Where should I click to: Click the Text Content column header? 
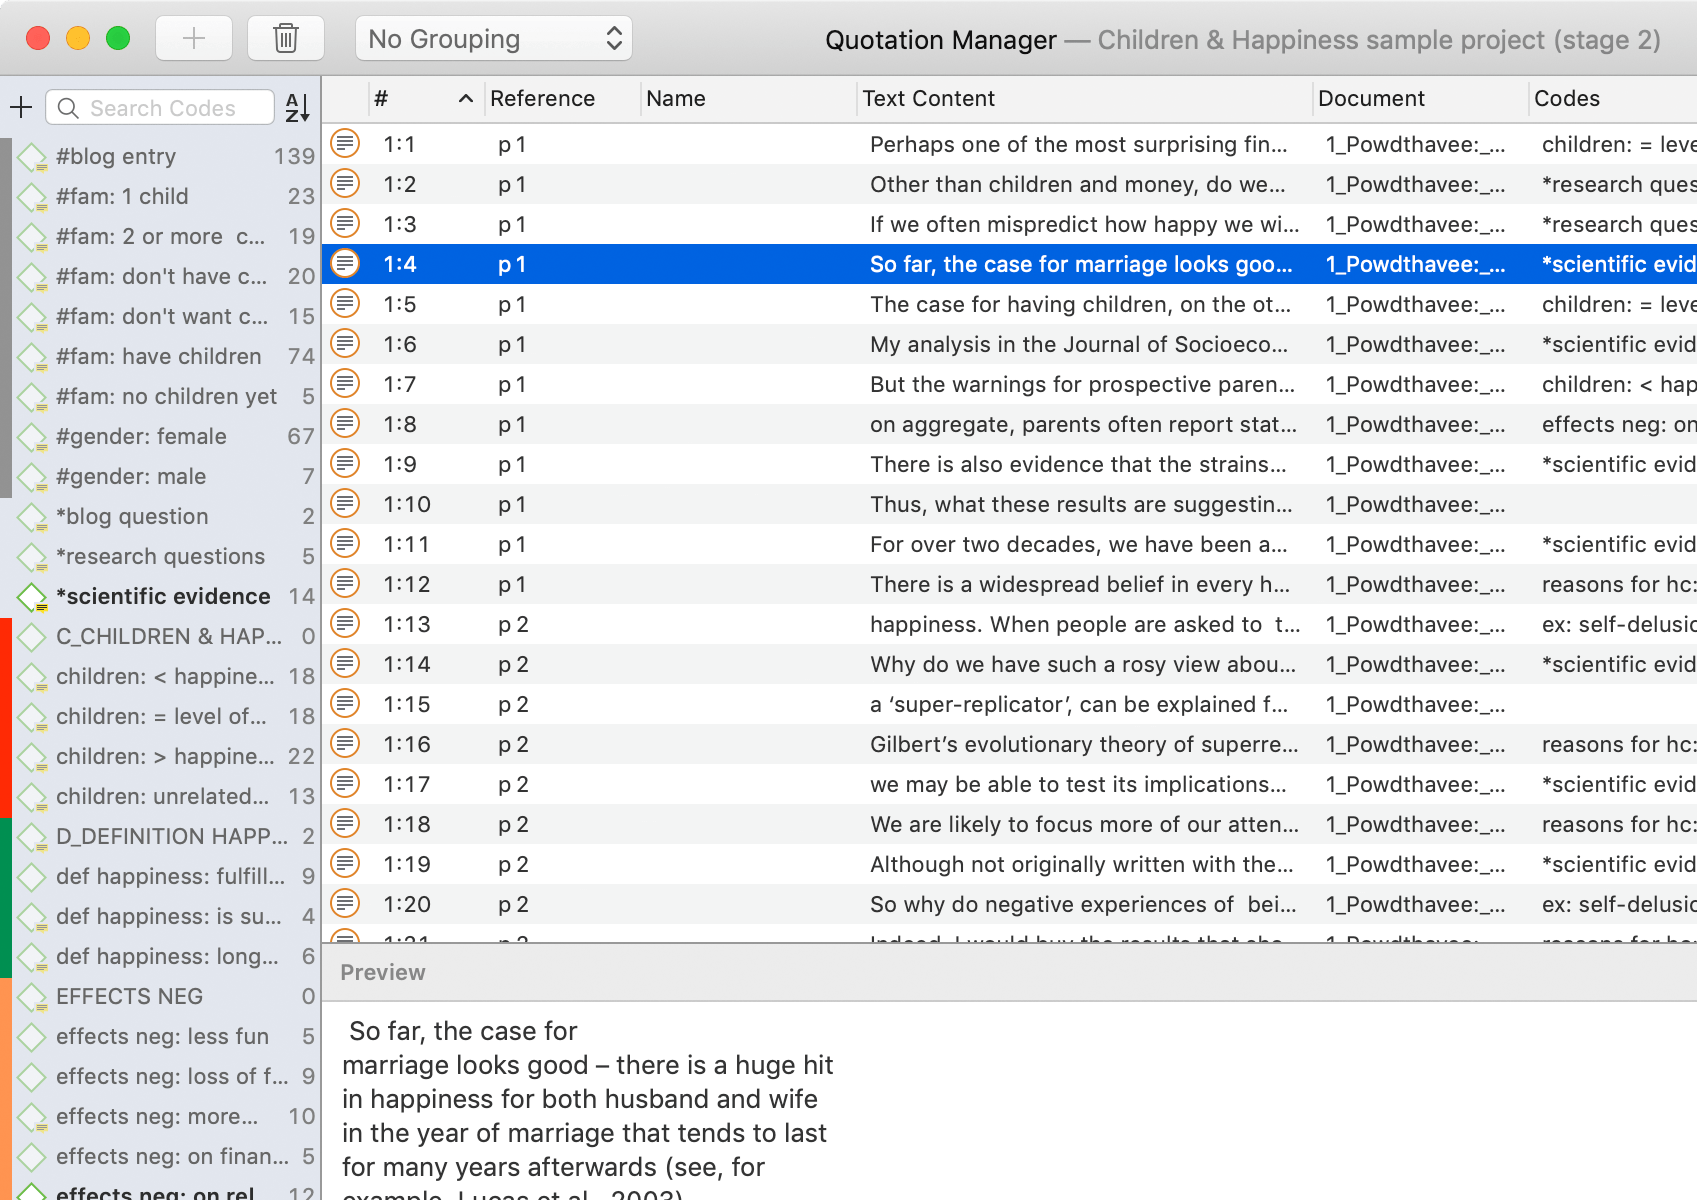tap(929, 98)
